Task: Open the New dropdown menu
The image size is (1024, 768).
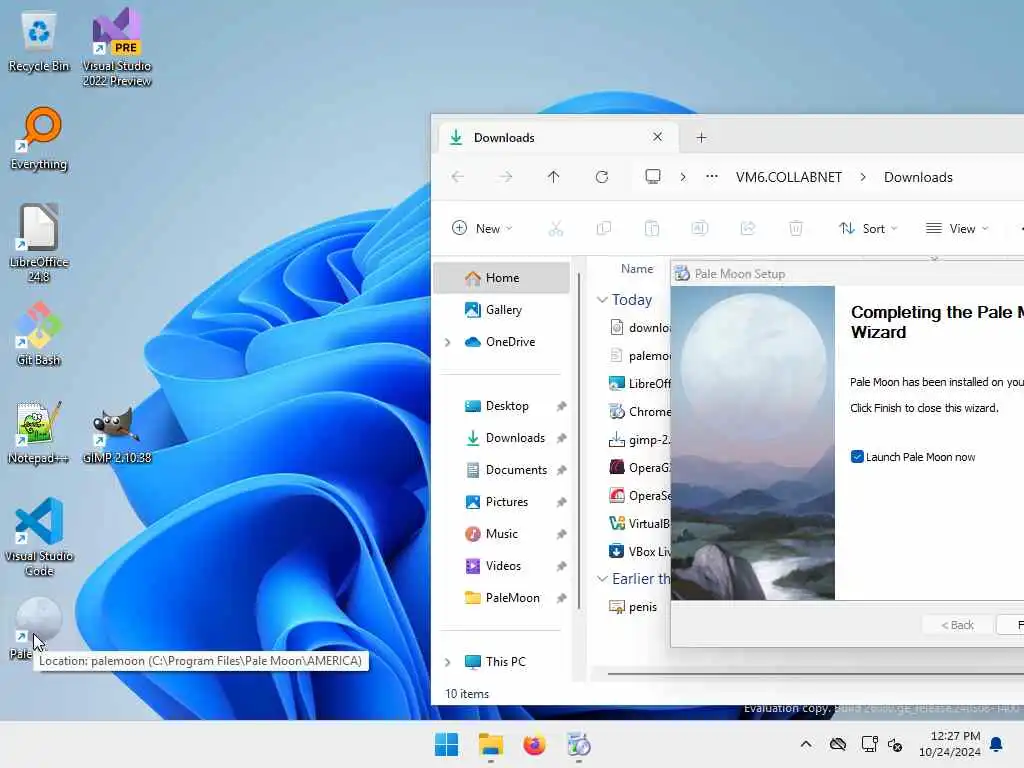Action: point(483,228)
